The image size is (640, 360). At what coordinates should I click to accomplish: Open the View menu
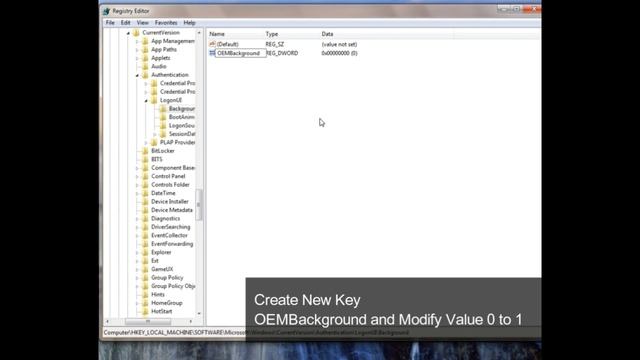tap(142, 23)
